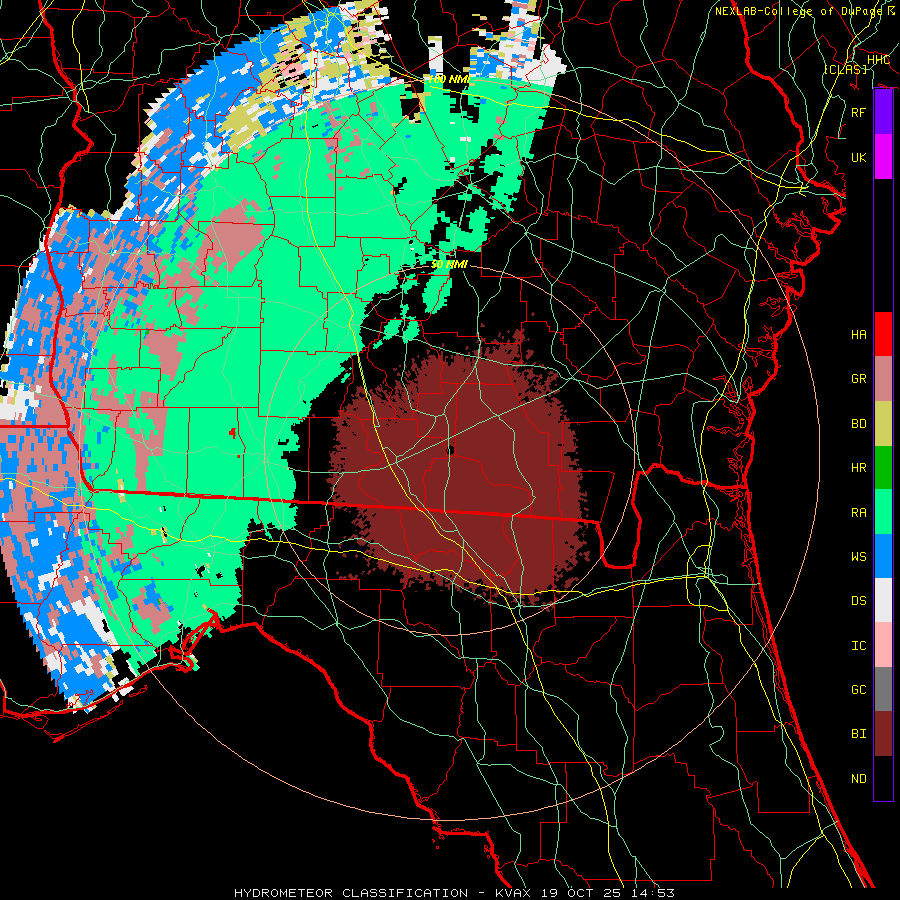Click the 'GC' legend label
This screenshot has width=900, height=900.
[x=859, y=690]
